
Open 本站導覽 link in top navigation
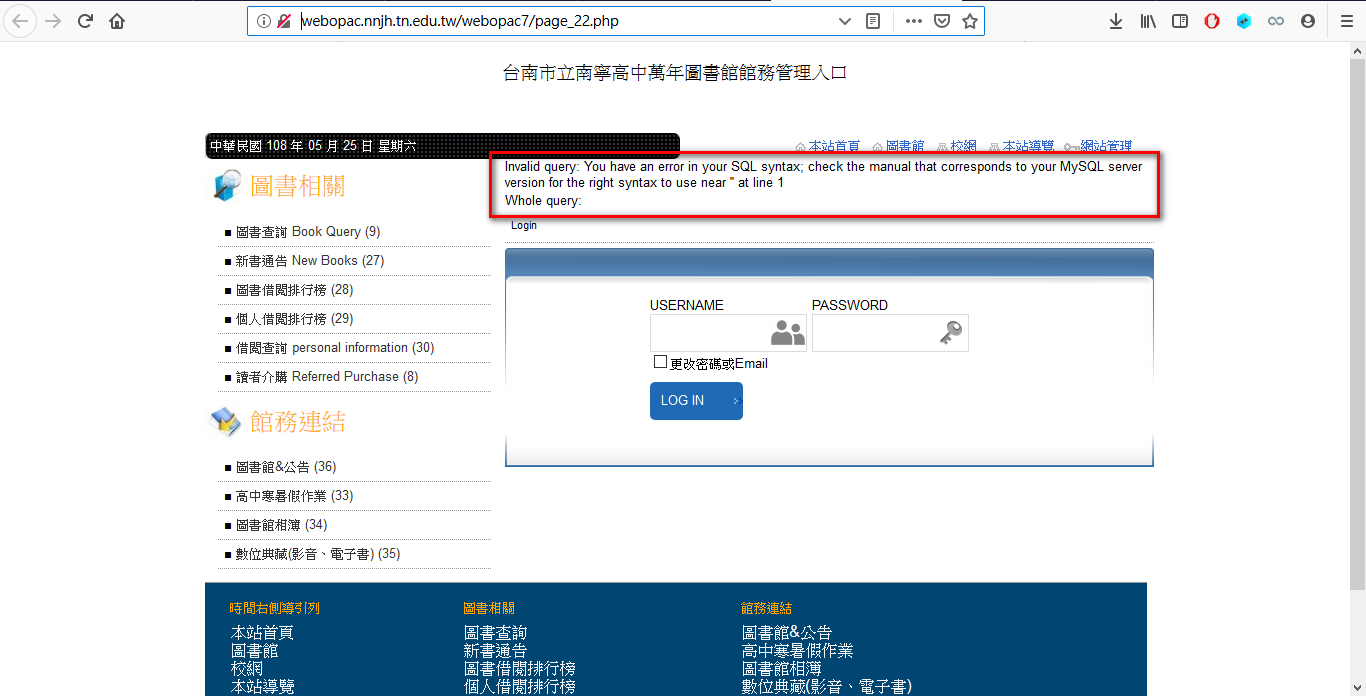(1028, 146)
